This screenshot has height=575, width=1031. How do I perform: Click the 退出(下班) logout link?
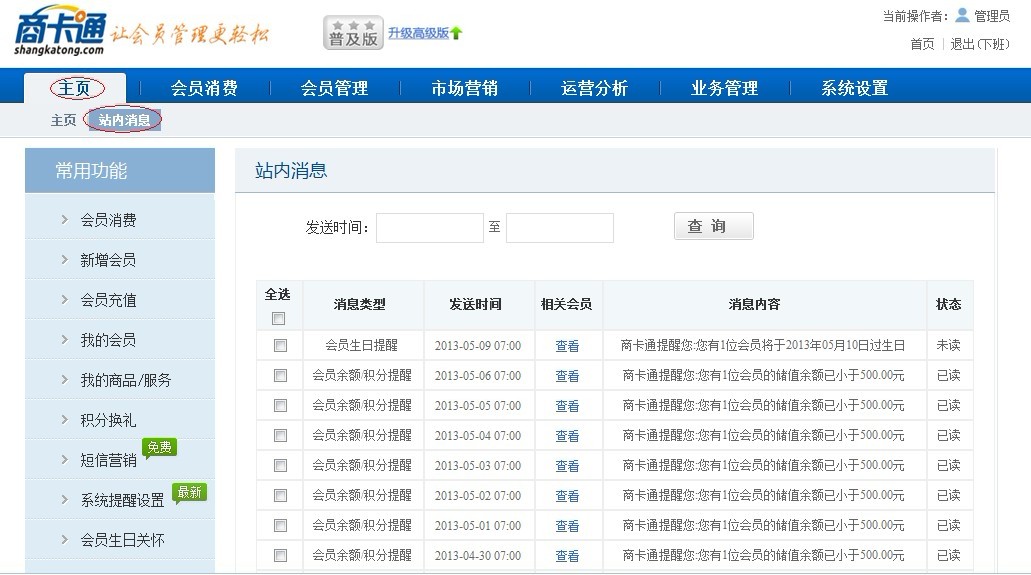979,44
